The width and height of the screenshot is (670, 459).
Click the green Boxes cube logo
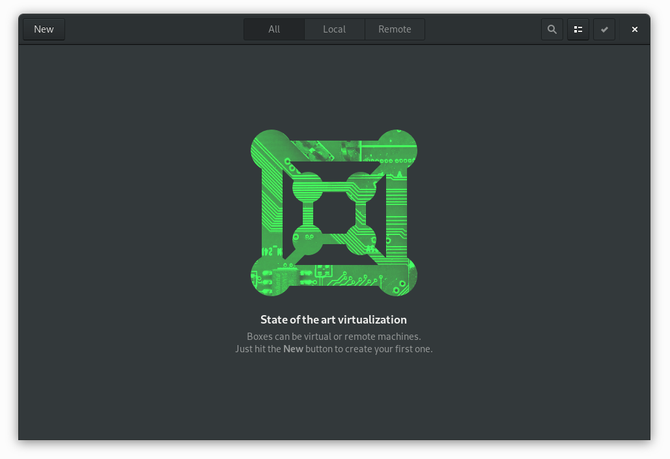334,213
